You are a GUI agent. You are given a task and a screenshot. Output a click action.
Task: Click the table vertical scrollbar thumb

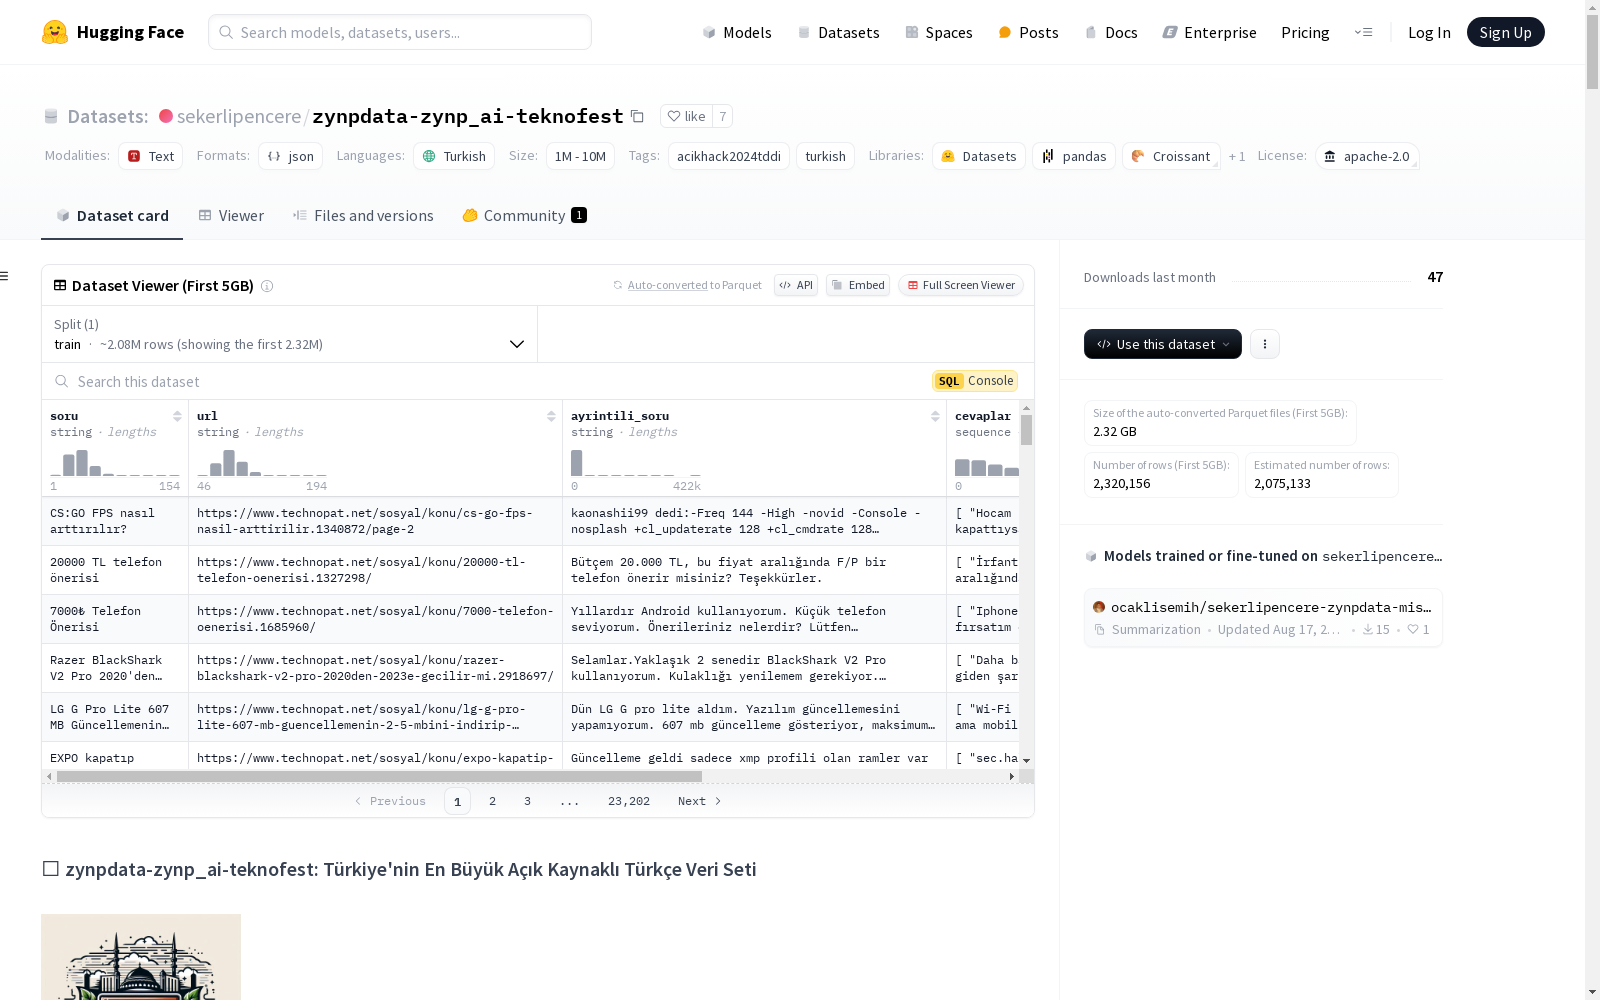[1026, 430]
